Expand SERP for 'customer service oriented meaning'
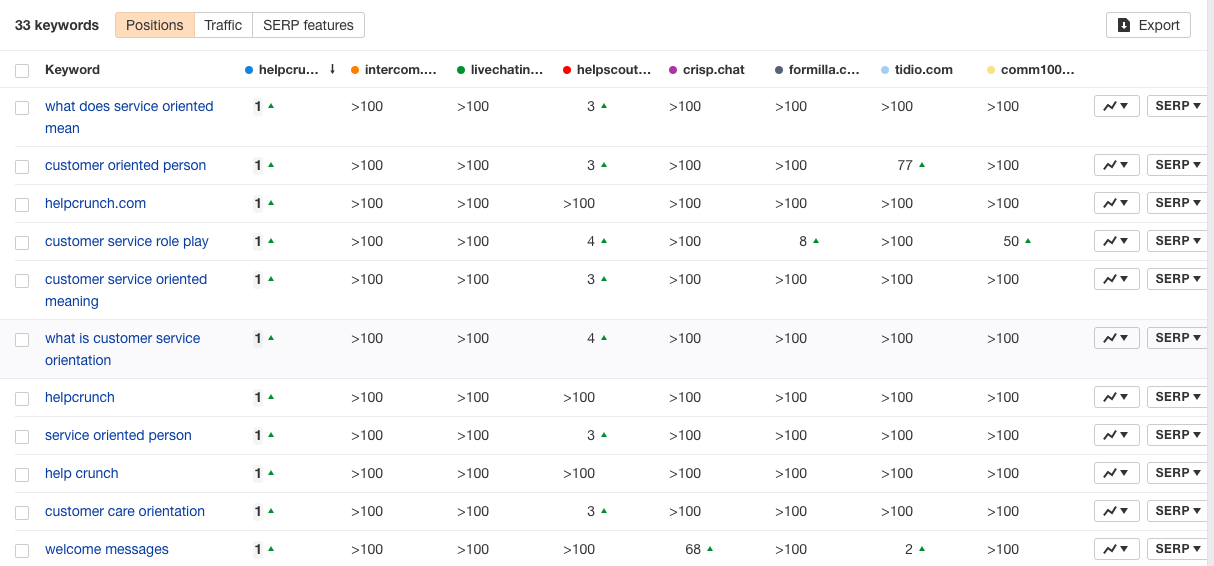This screenshot has width=1214, height=566. (x=1178, y=279)
